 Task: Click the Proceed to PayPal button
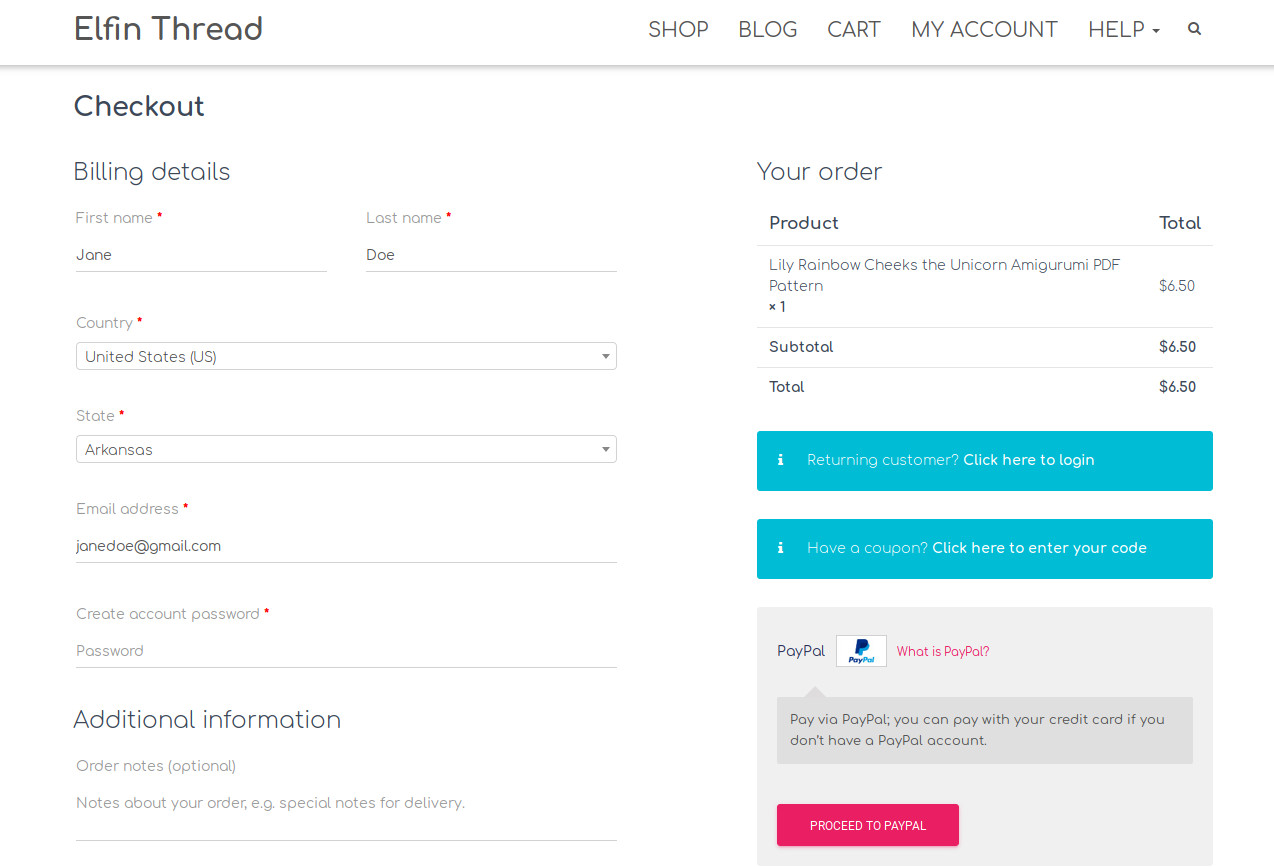point(868,825)
